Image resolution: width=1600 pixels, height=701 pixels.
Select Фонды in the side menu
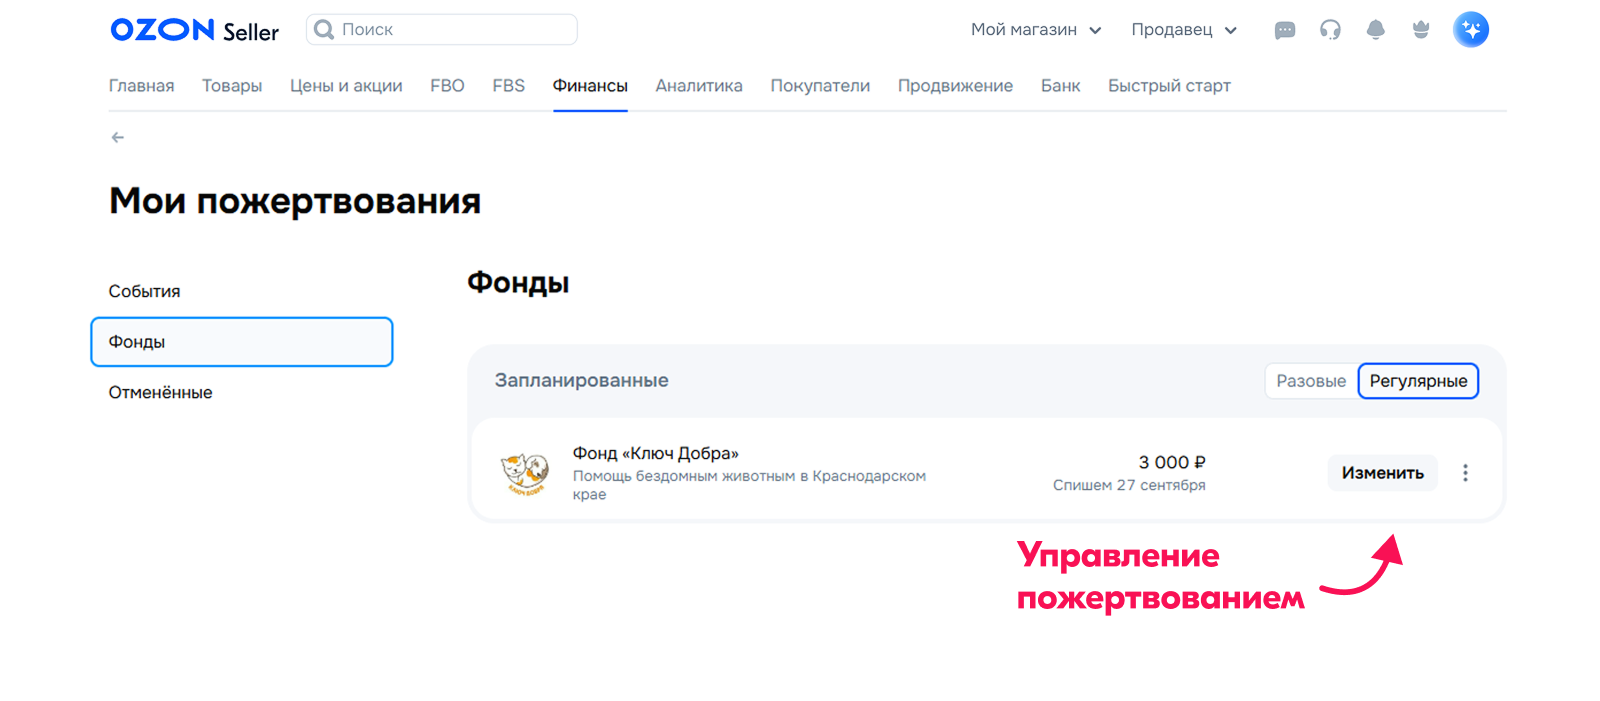pos(241,342)
